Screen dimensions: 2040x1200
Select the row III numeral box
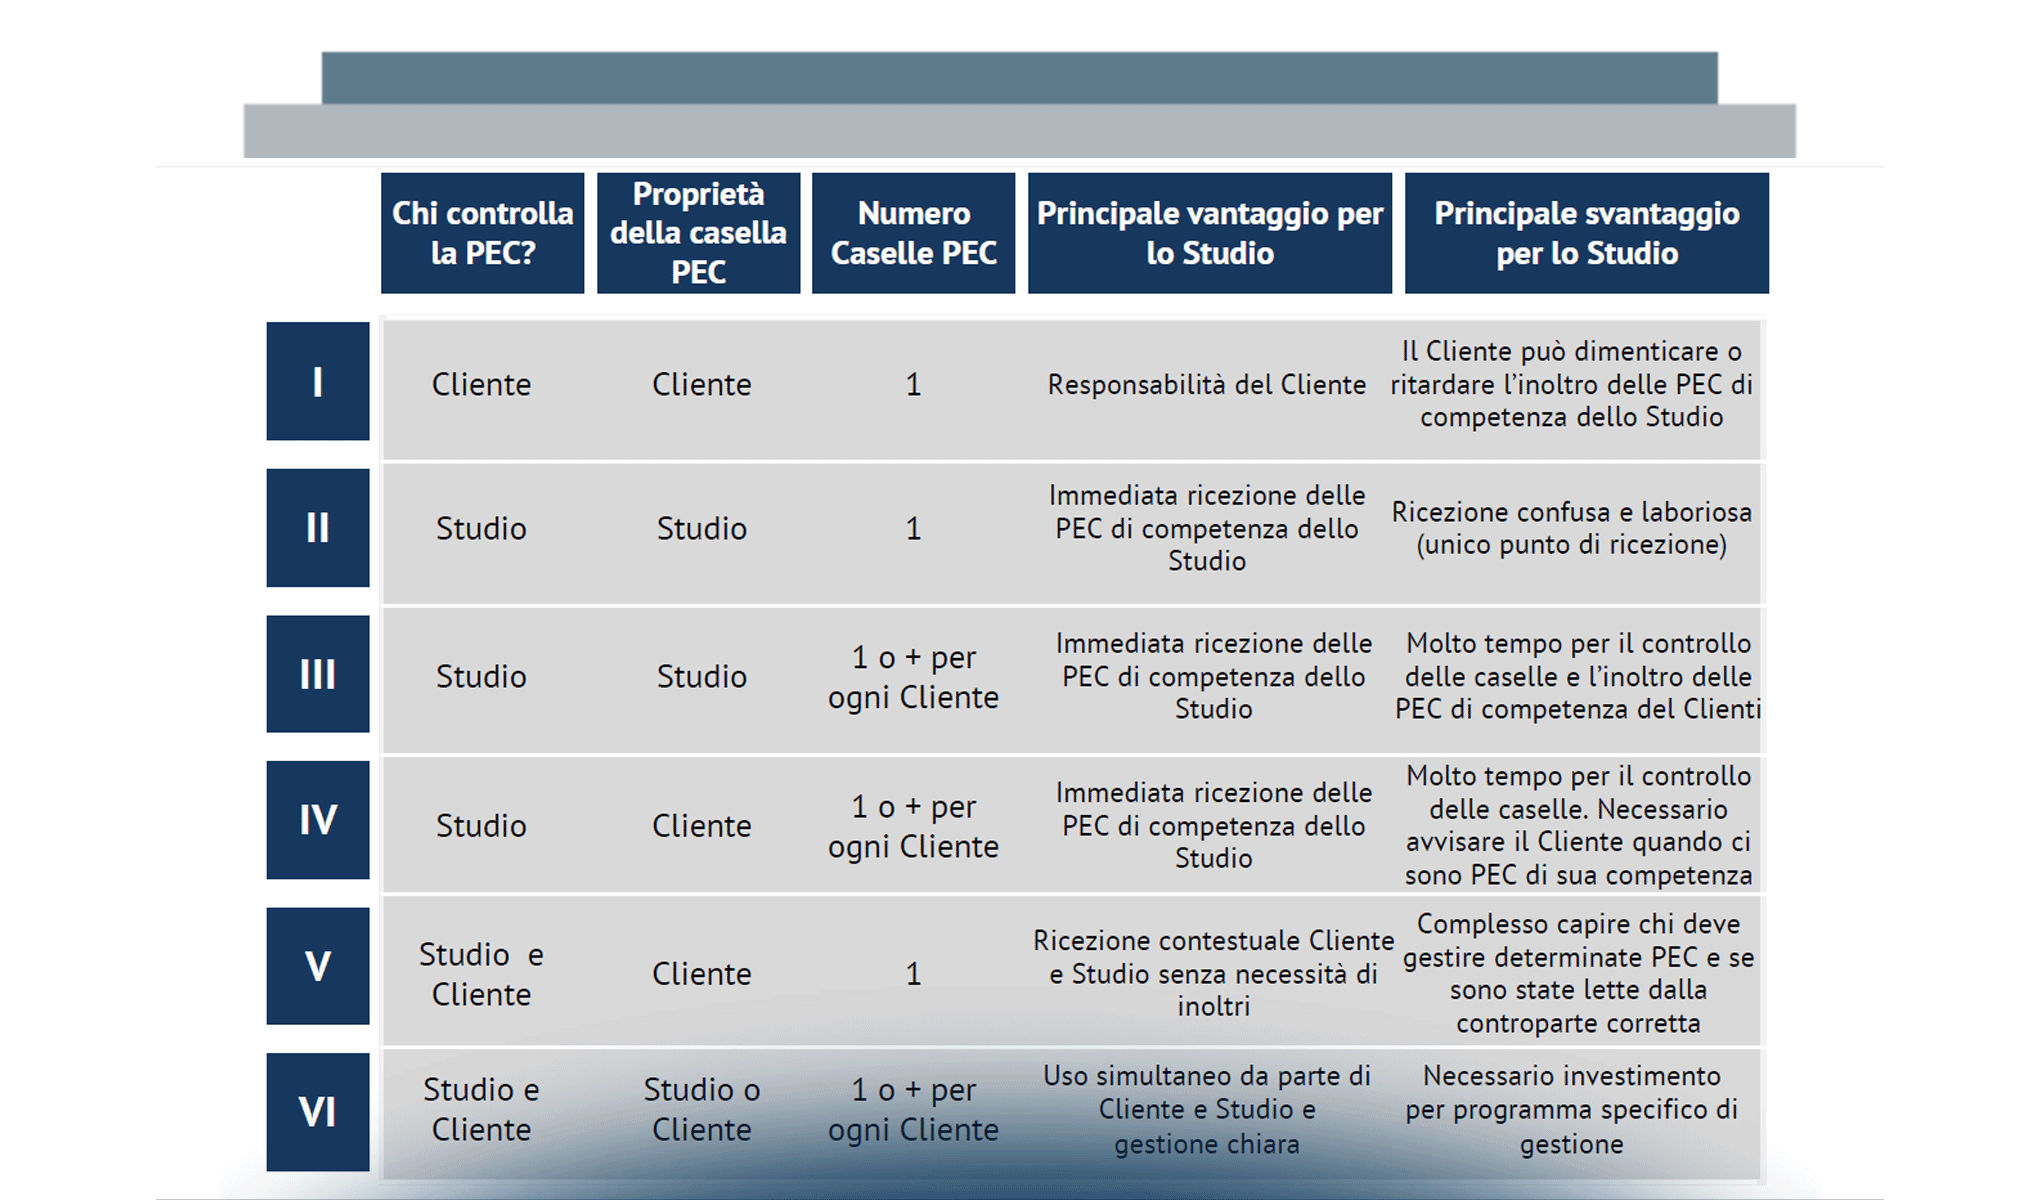[317, 674]
